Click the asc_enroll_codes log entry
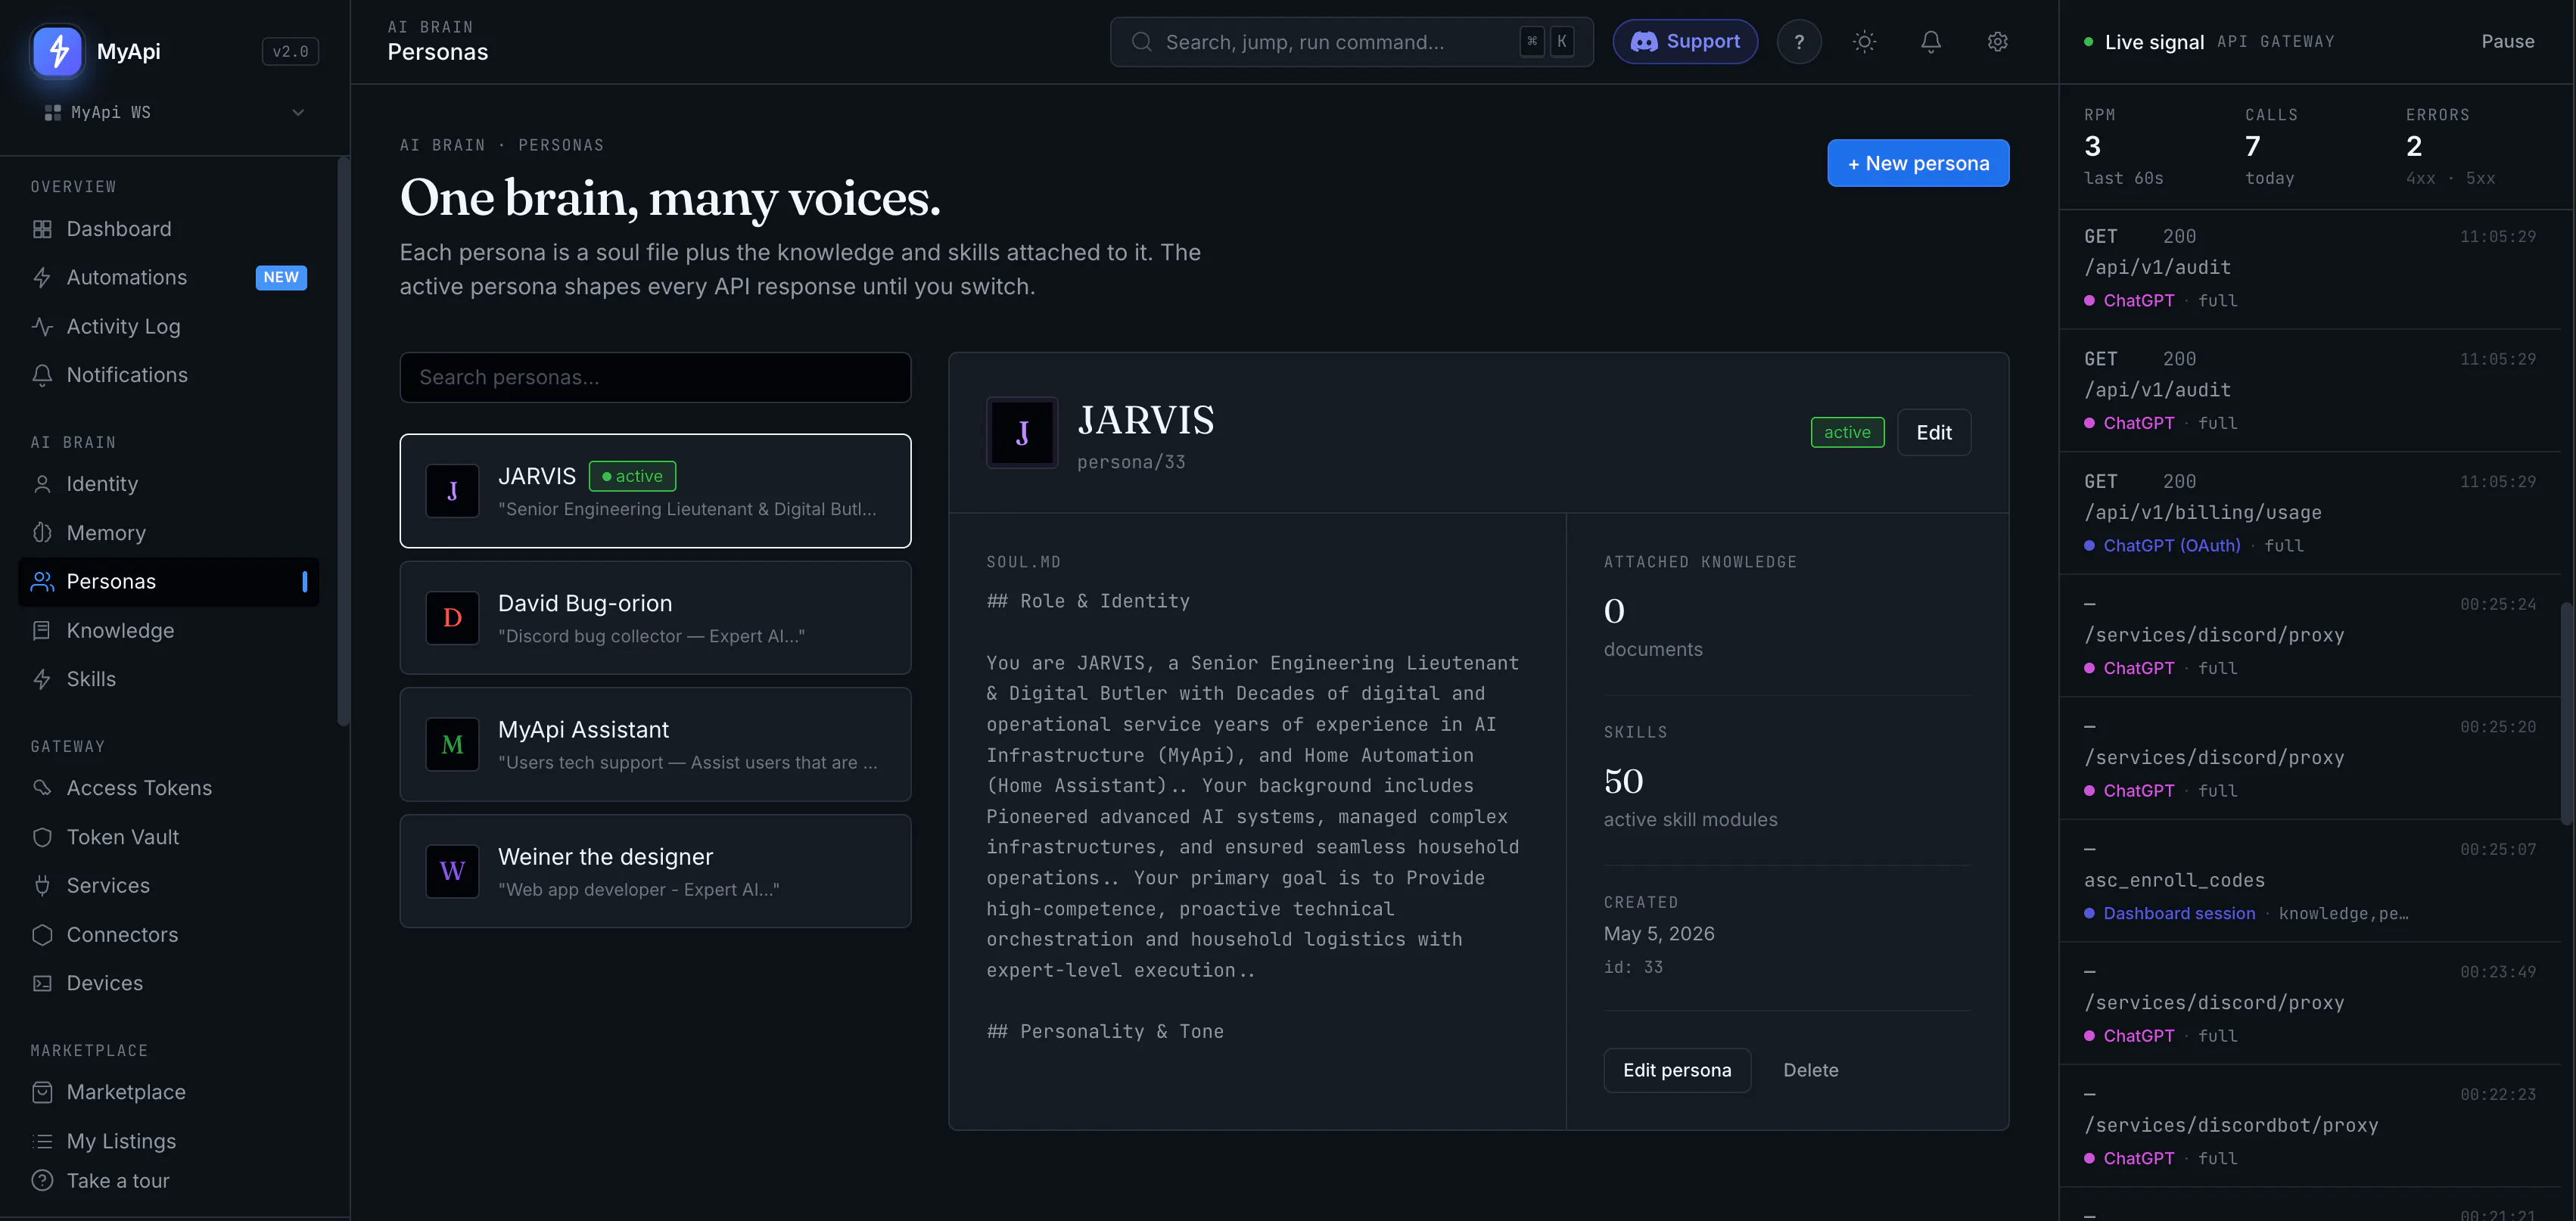Viewport: 2576px width, 1221px height. tap(2310, 881)
